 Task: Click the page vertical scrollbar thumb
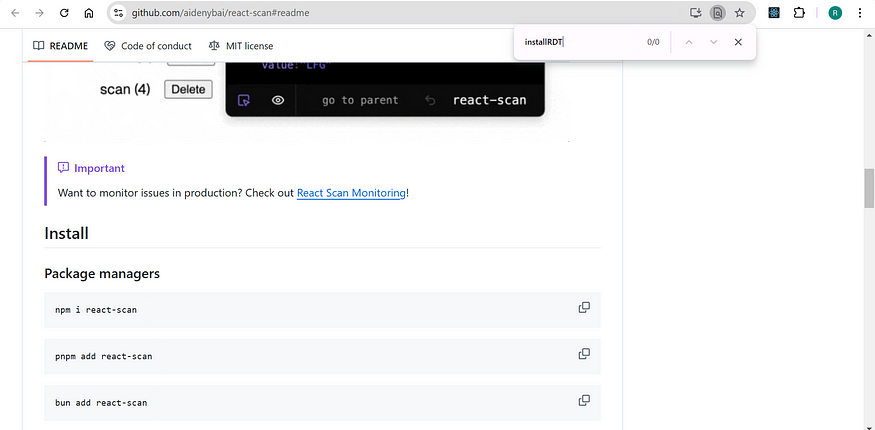click(x=869, y=188)
